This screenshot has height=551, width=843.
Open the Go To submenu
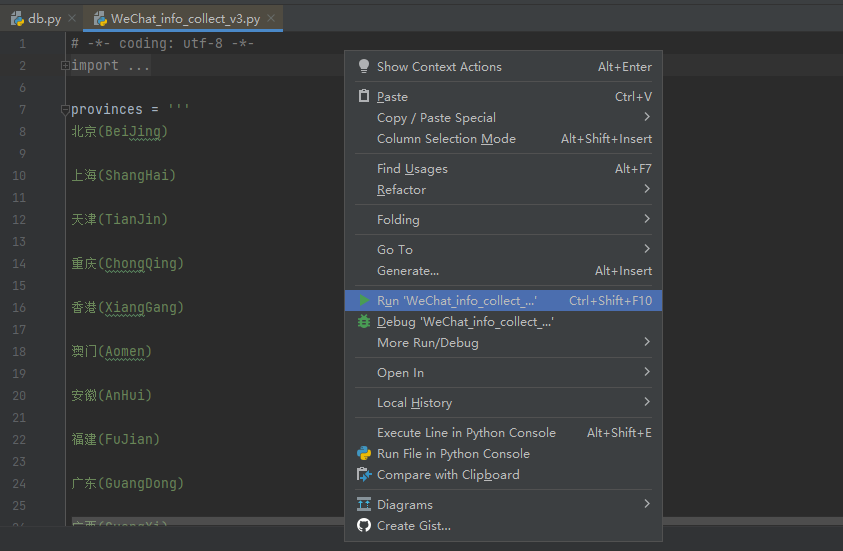click(647, 250)
